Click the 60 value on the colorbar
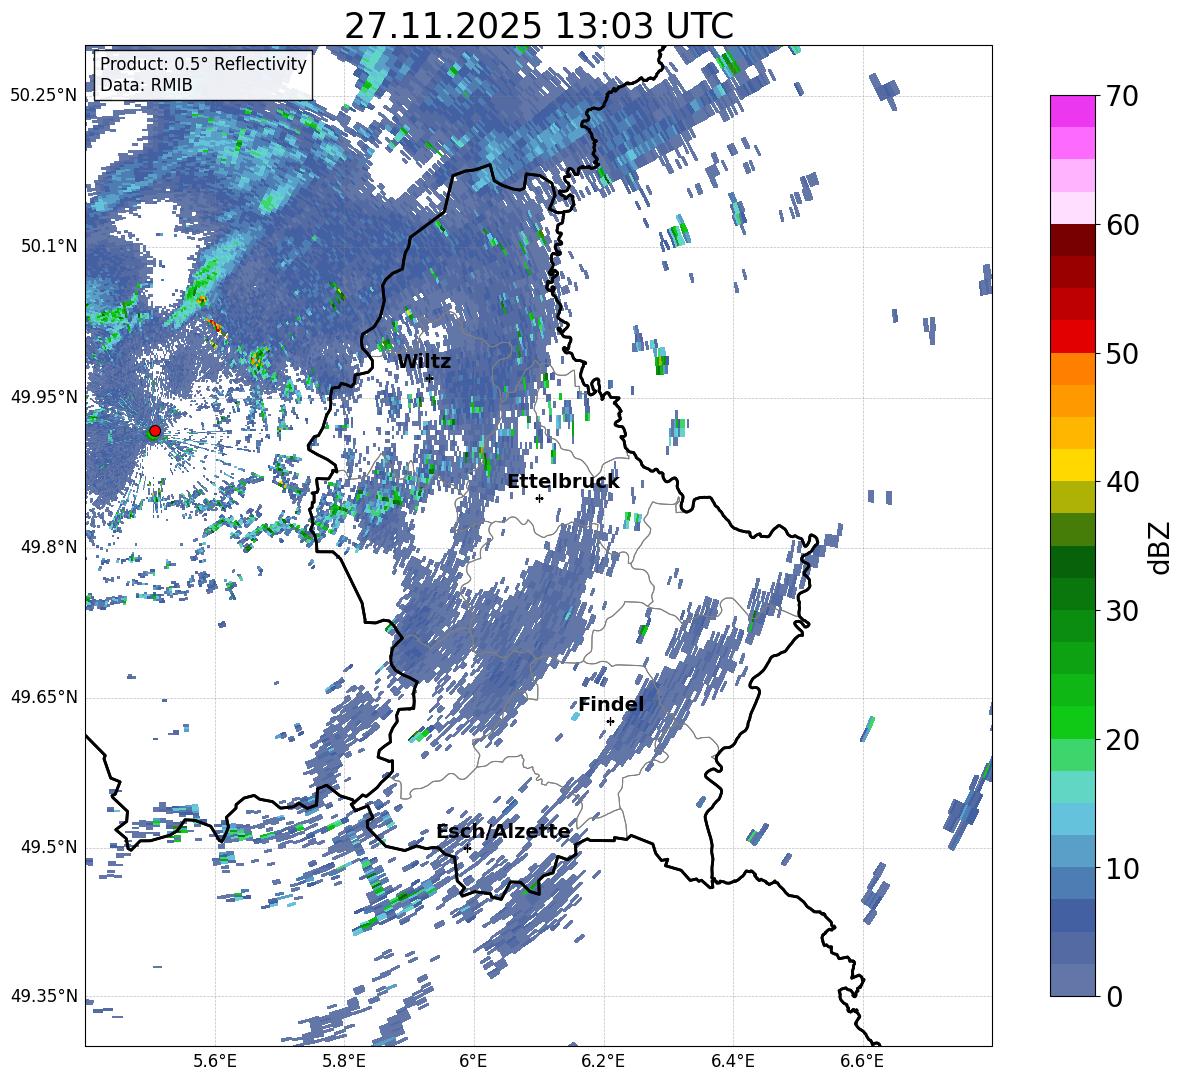The width and height of the screenshot is (1184, 1081). [x=1122, y=225]
